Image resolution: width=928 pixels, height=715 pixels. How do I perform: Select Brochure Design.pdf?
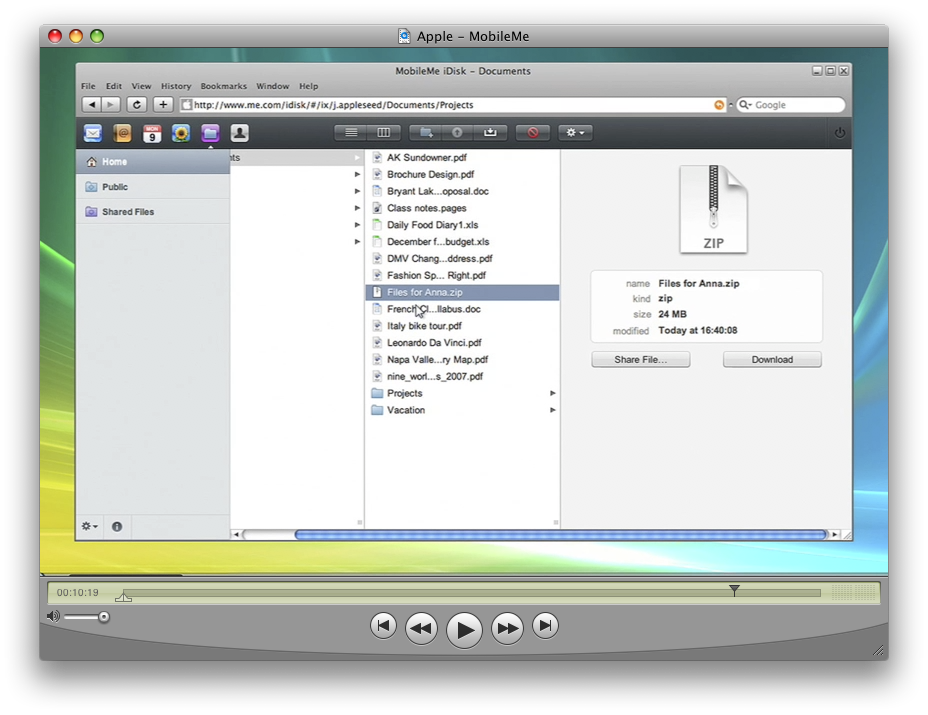pyautogui.click(x=462, y=174)
